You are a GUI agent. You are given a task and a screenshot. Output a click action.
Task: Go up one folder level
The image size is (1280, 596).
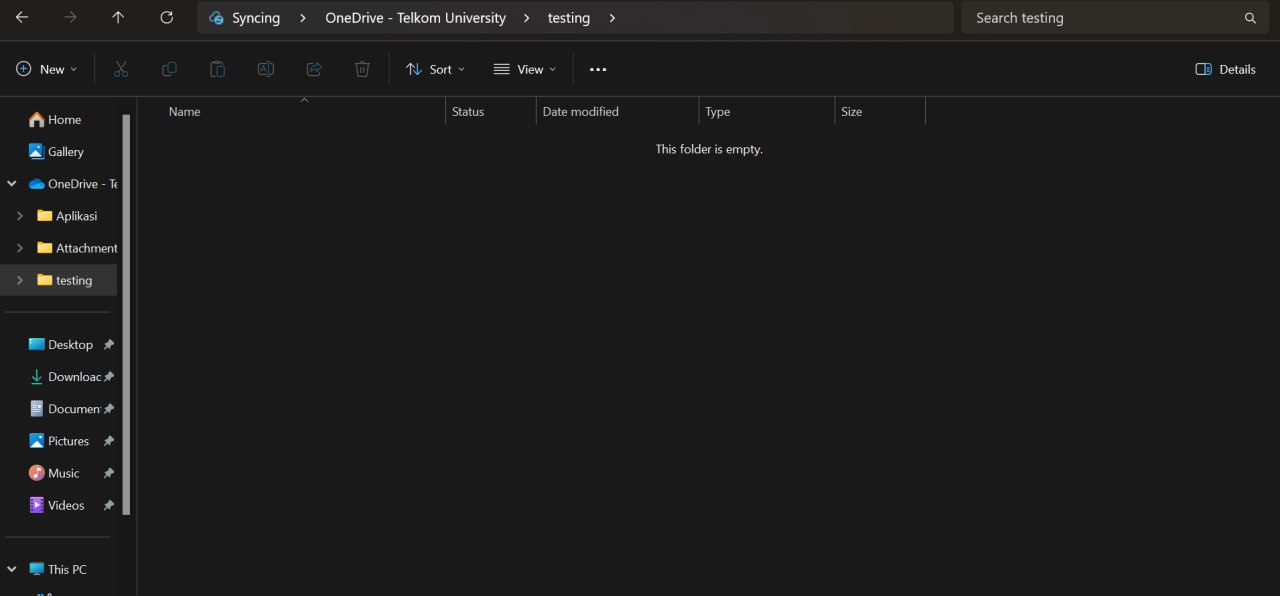(118, 17)
